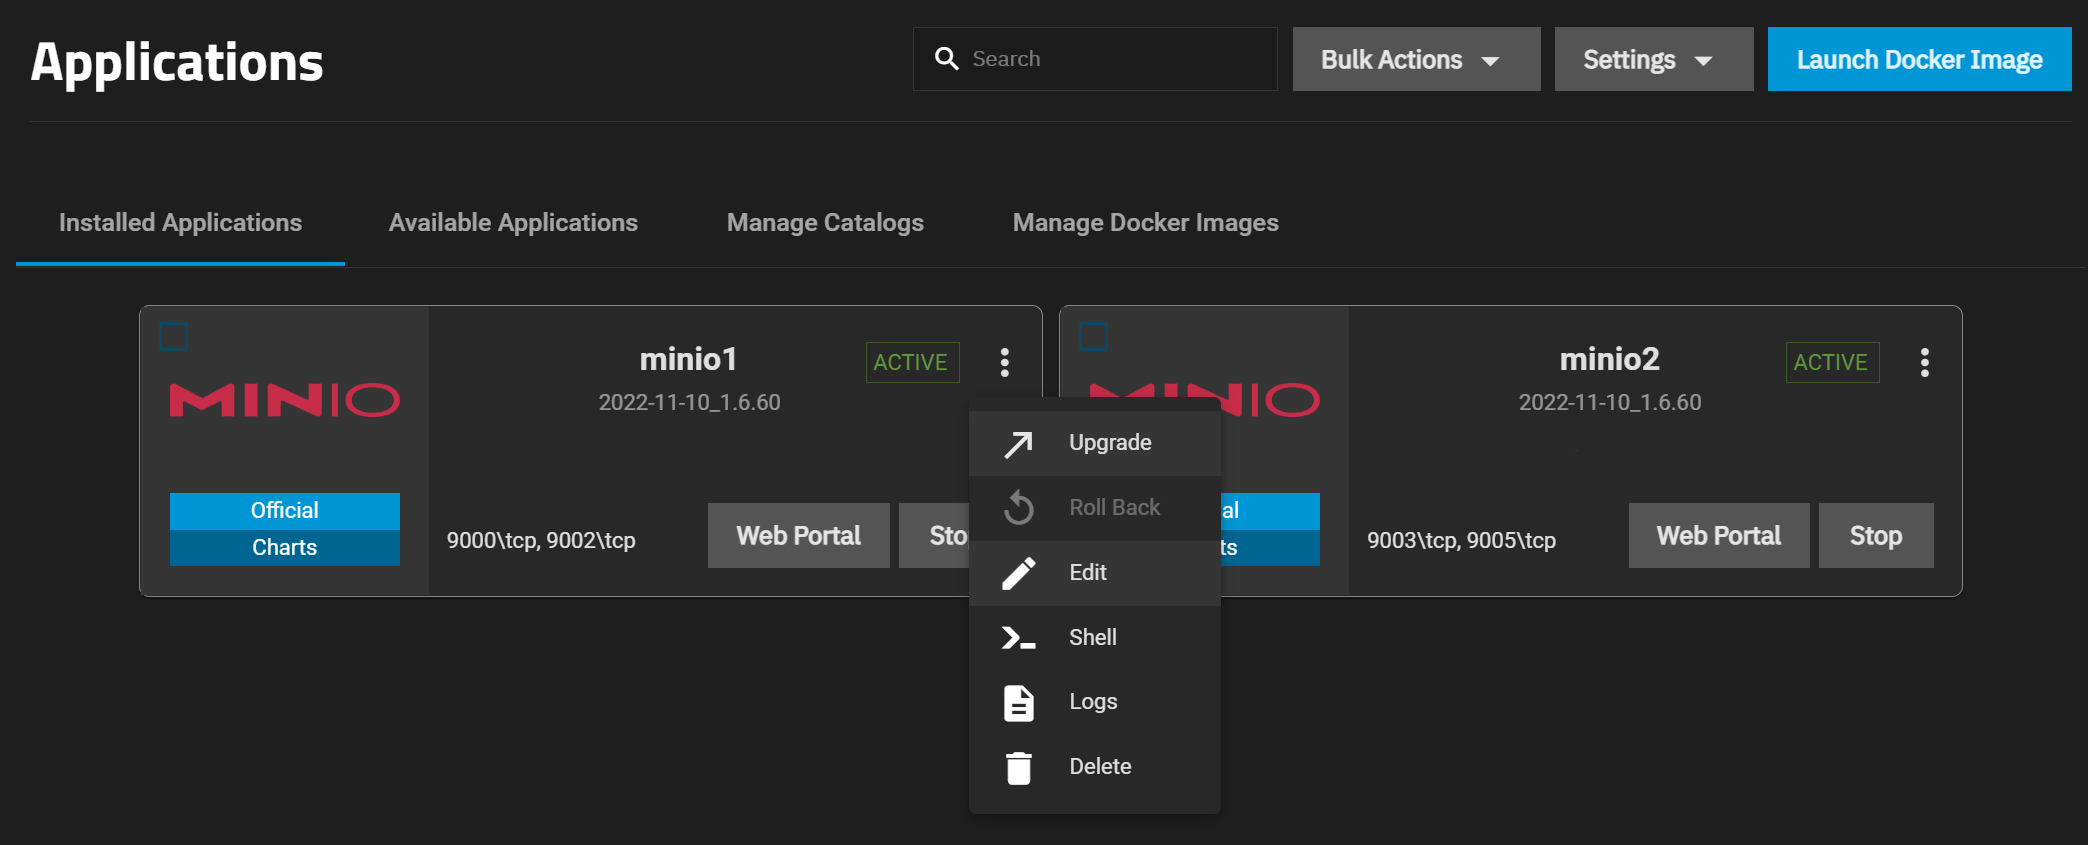Choose Logs from the context menu
Viewport: 2088px width, 845px height.
click(x=1095, y=702)
